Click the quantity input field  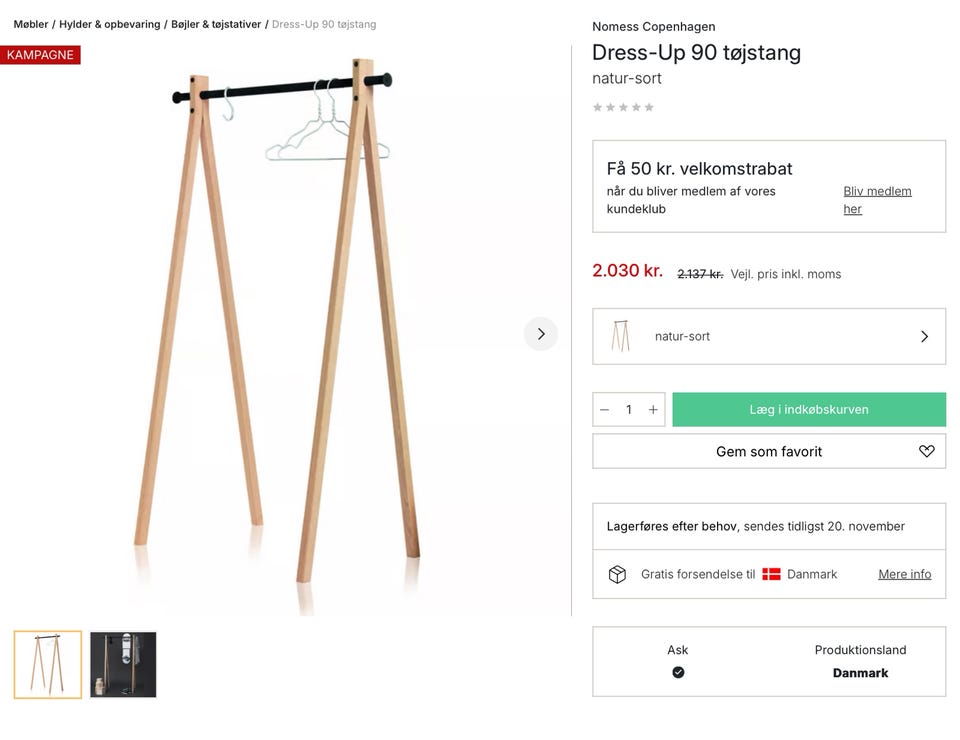tap(629, 410)
